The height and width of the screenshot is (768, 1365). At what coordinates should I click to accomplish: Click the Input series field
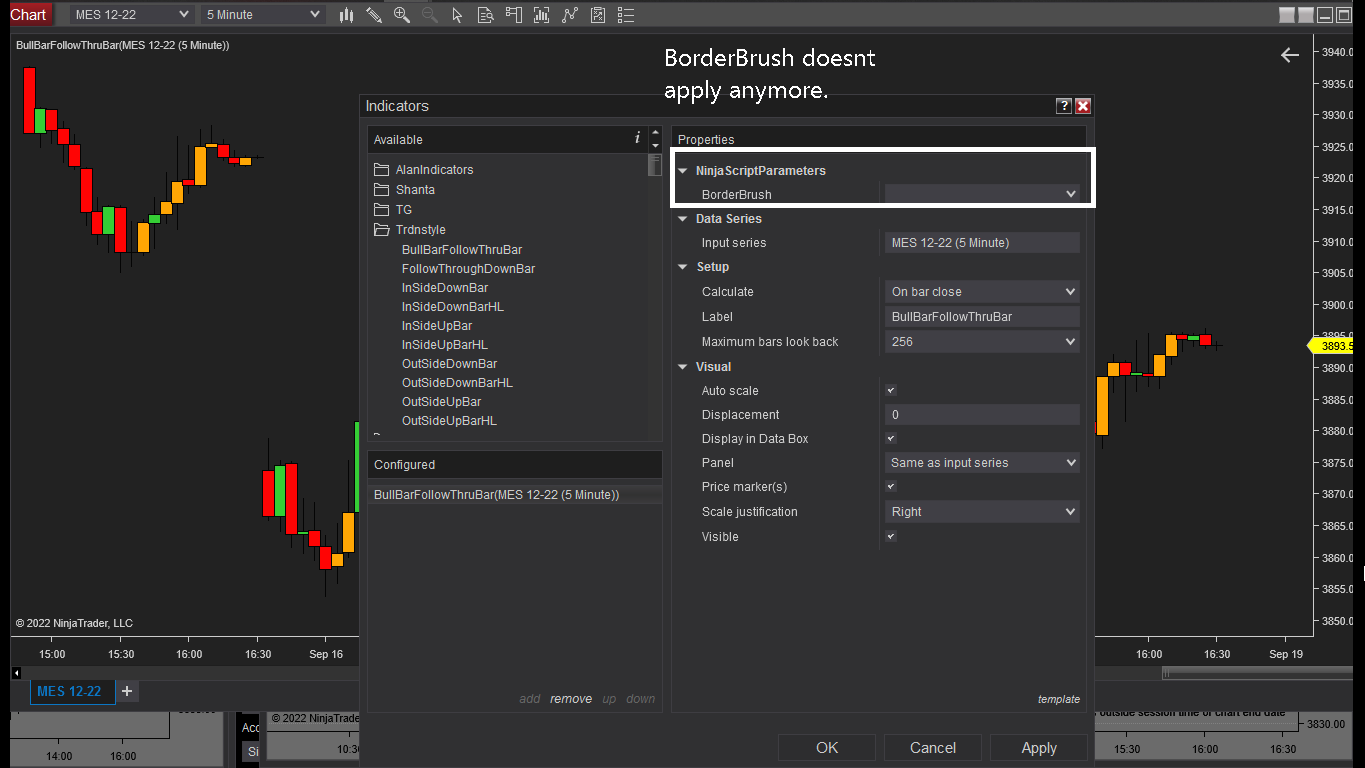pyautogui.click(x=982, y=243)
